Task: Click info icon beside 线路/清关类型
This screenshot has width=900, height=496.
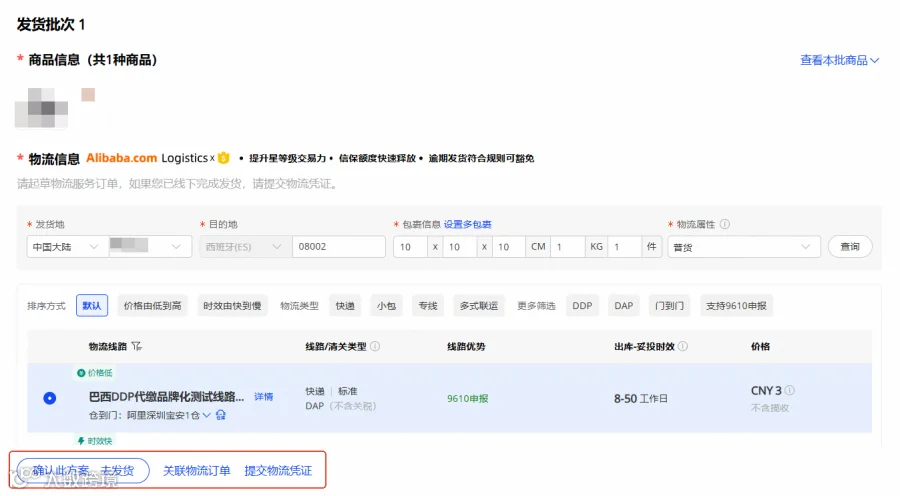Action: pos(375,346)
